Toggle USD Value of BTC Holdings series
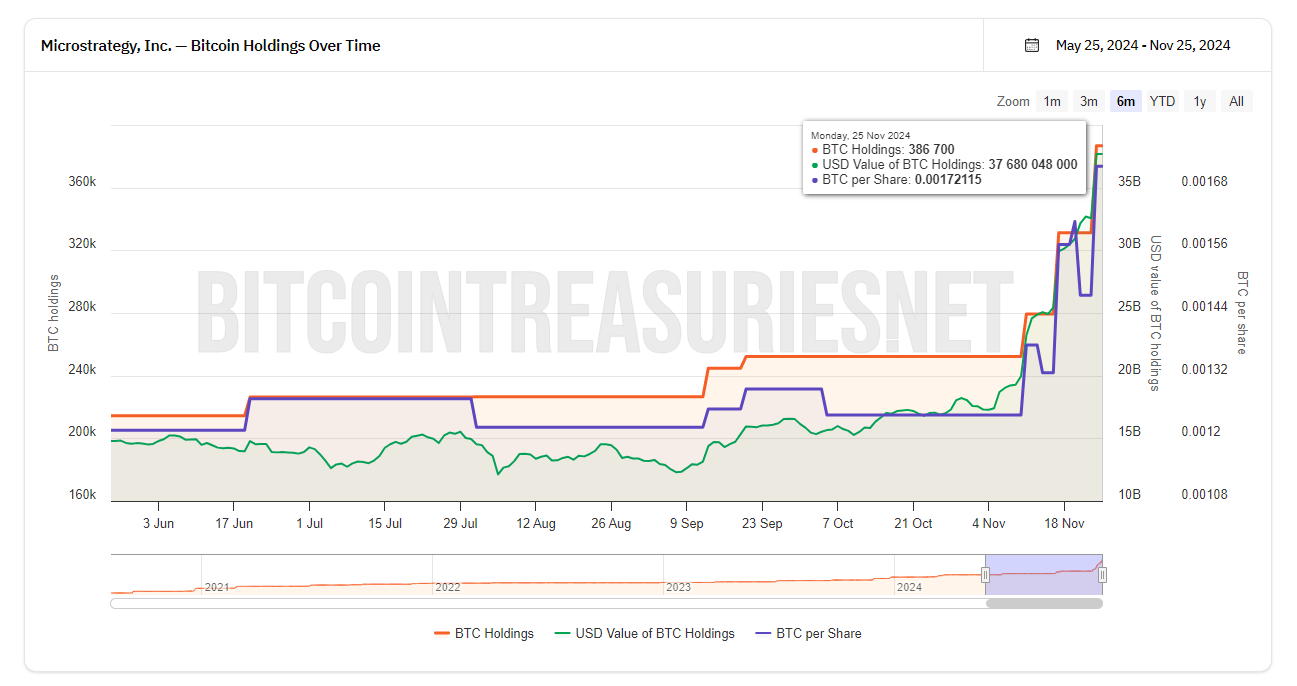Viewport: 1297px width, 686px height. click(645, 633)
